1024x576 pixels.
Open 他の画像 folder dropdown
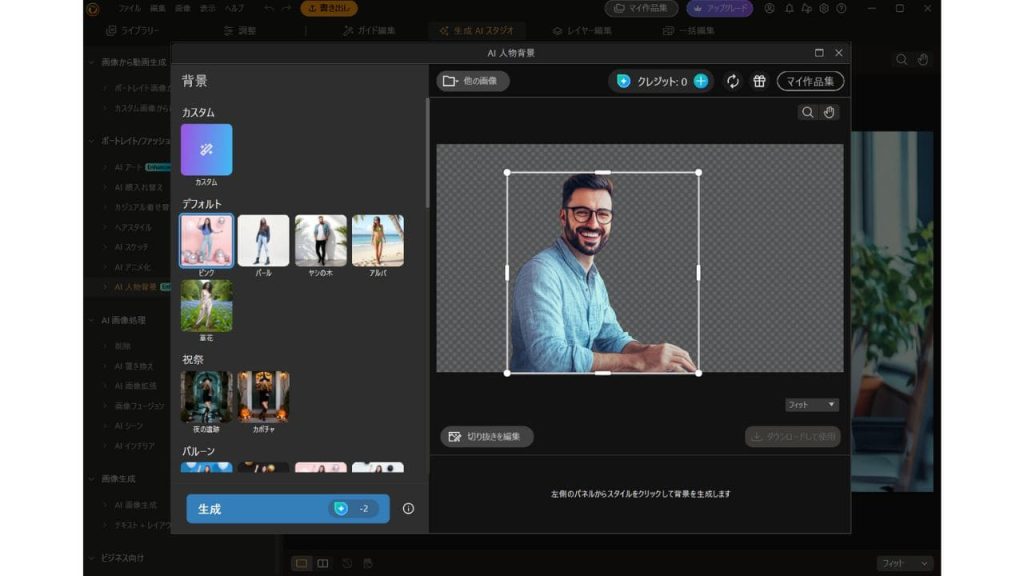pos(472,81)
